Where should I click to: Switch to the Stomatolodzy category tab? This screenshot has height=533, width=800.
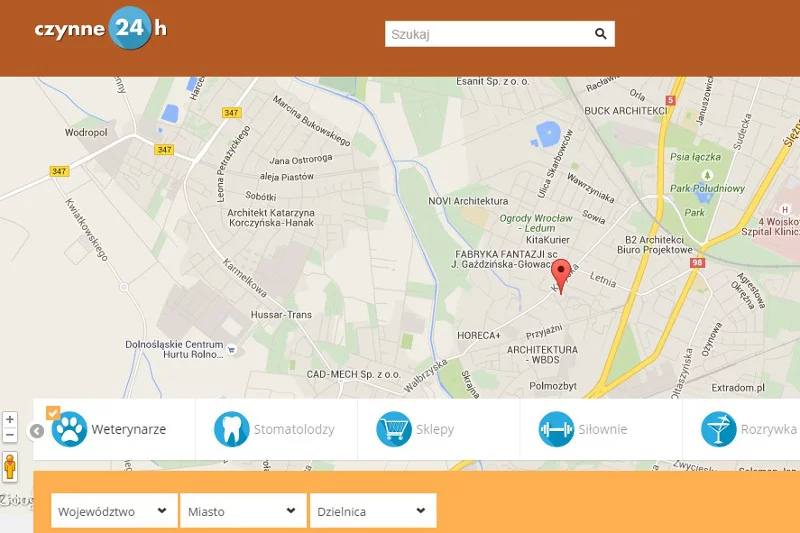[x=276, y=429]
